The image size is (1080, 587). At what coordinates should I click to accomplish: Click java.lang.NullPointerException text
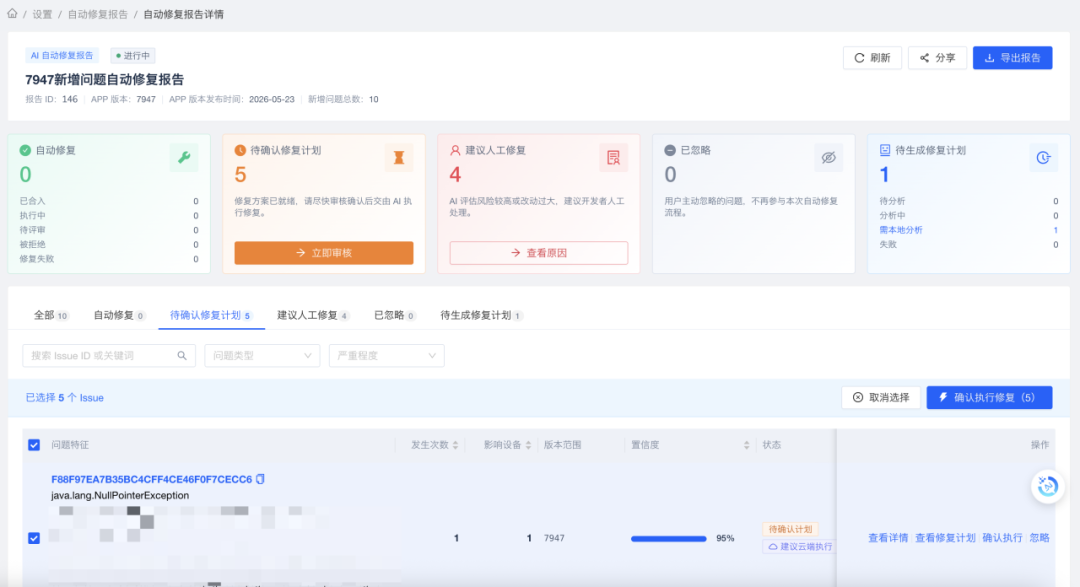pyautogui.click(x=120, y=495)
